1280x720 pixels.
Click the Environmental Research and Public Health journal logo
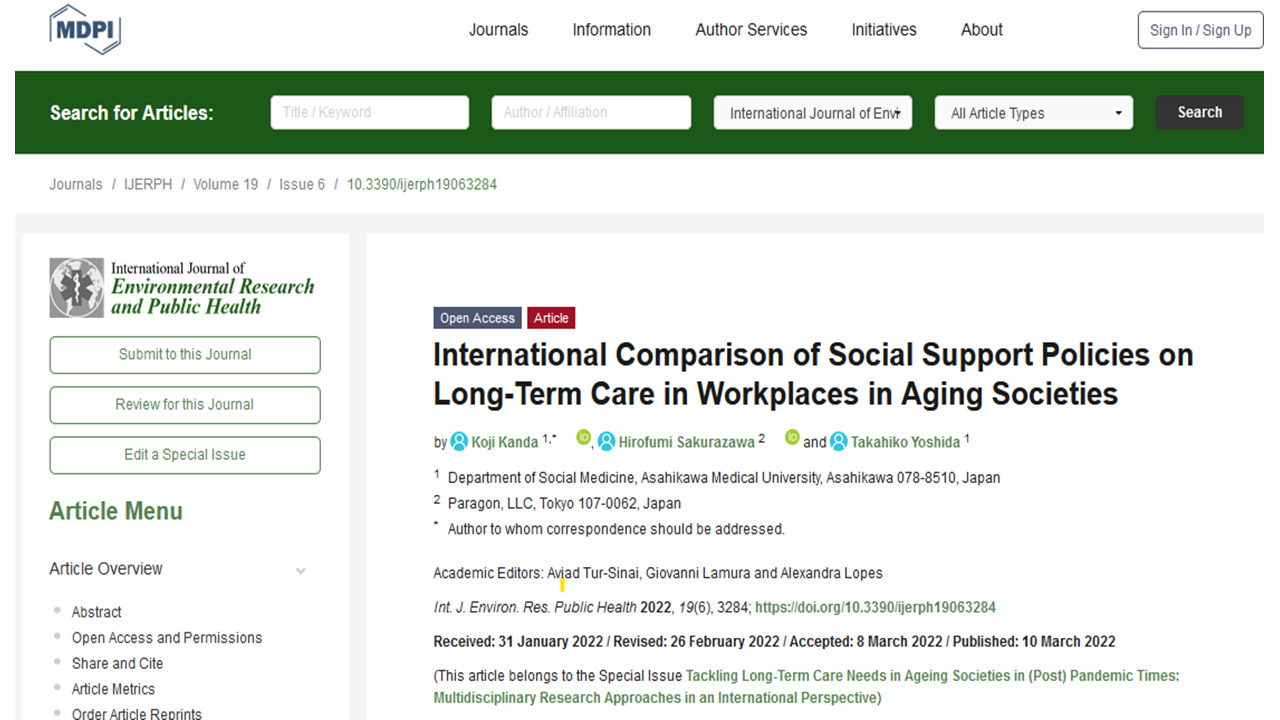pos(183,287)
